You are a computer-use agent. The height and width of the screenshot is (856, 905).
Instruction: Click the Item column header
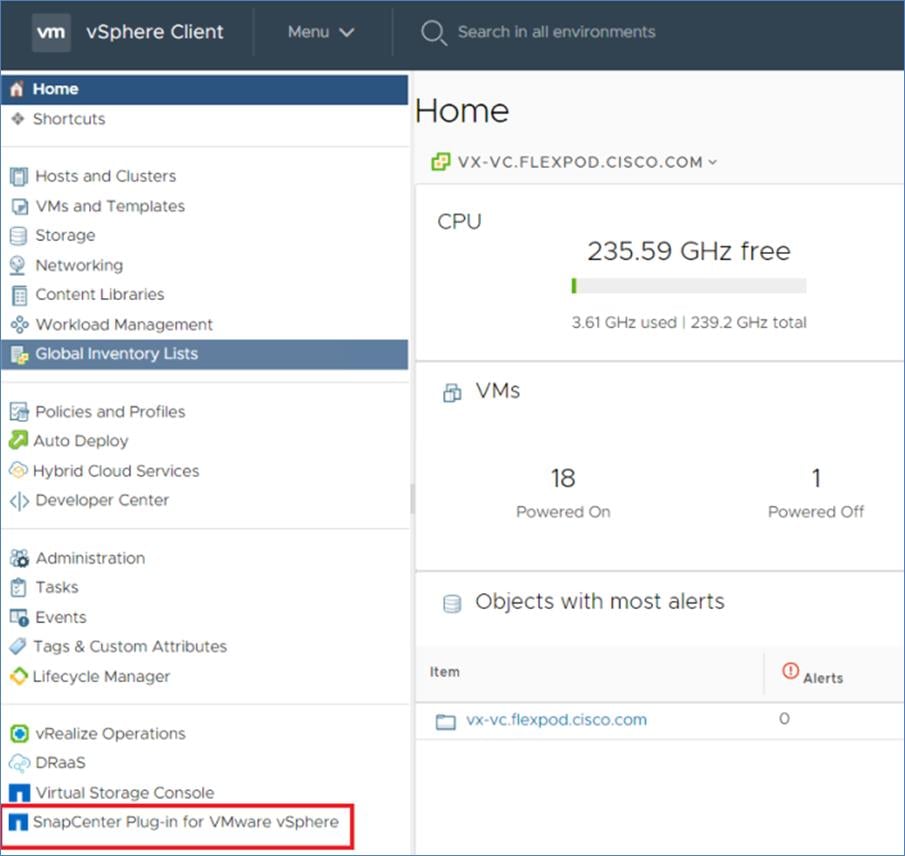coord(444,672)
